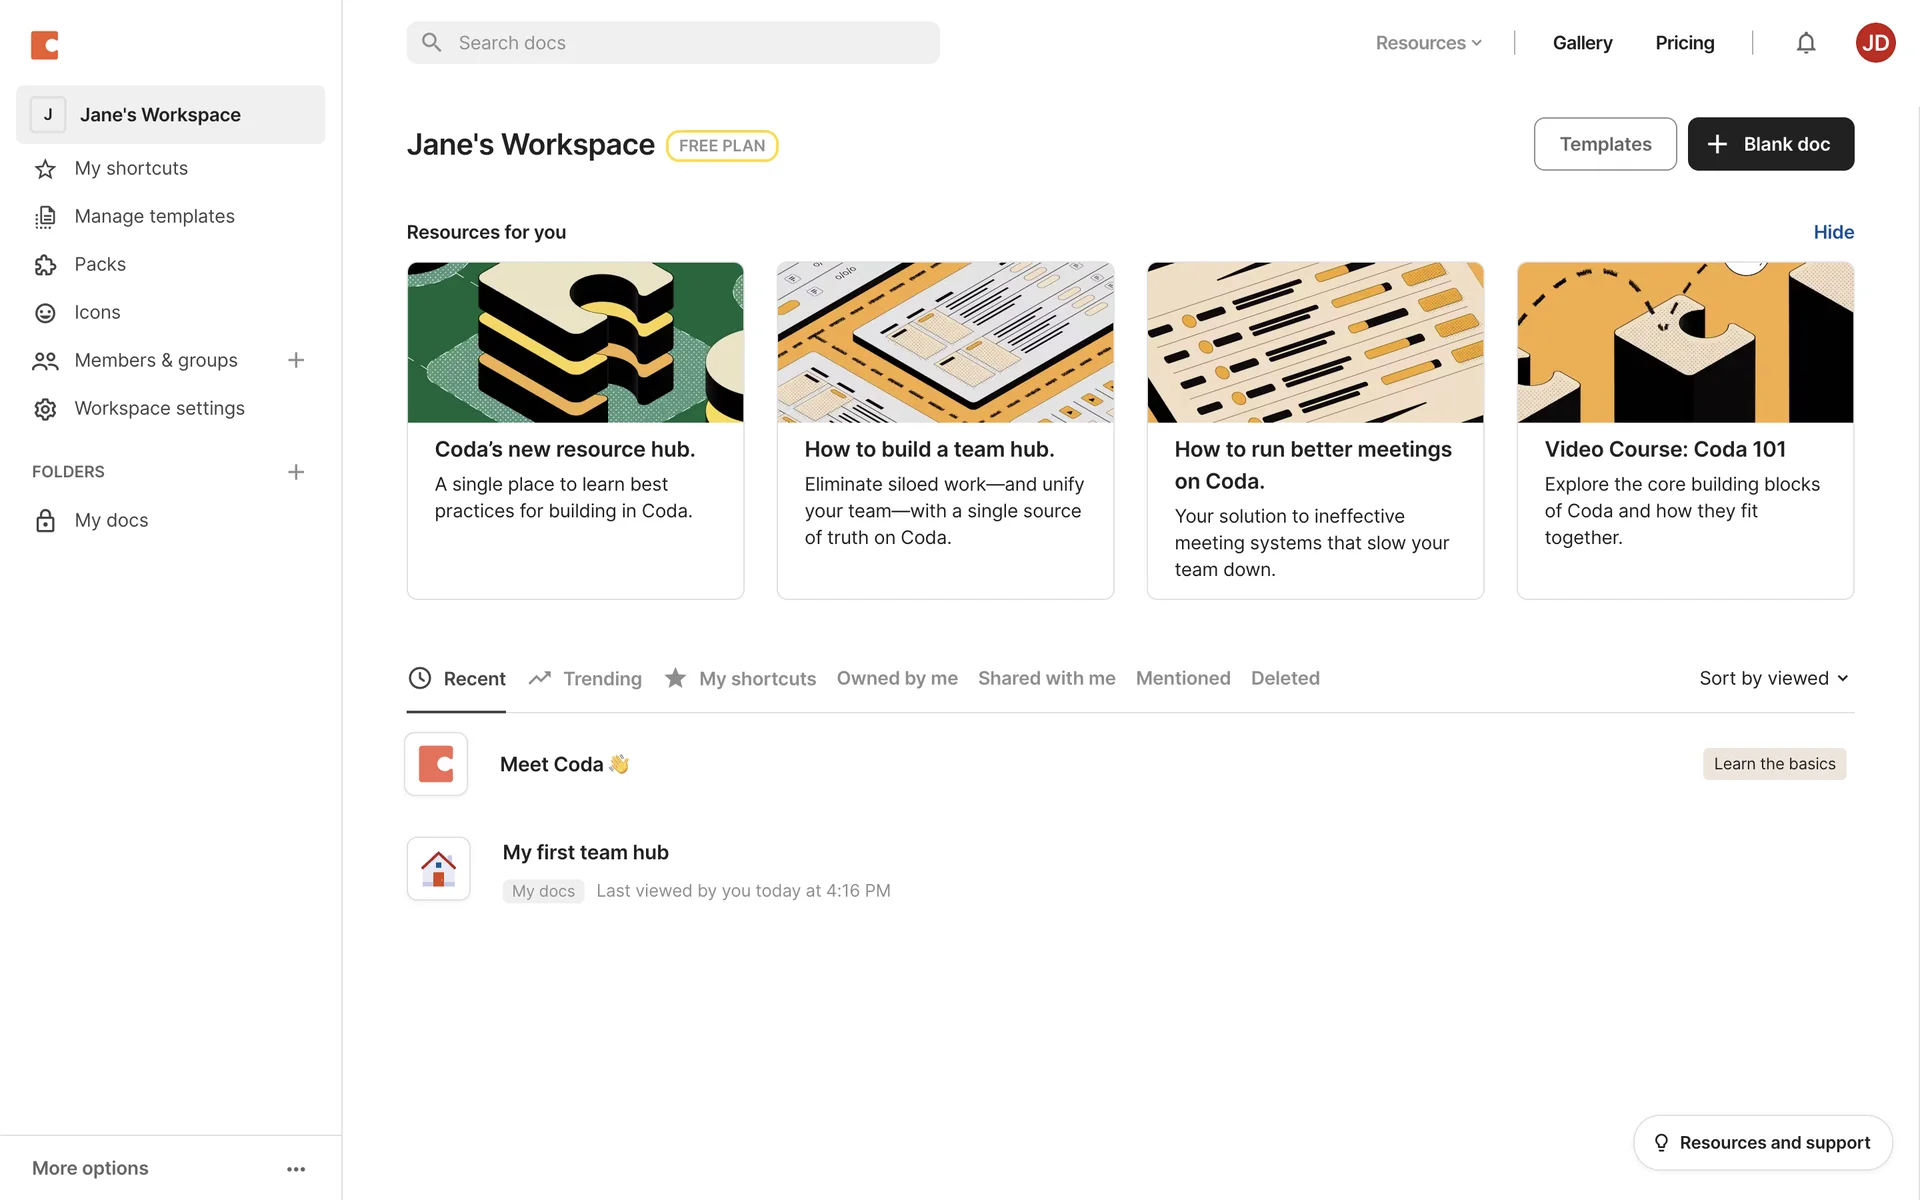1920x1200 pixels.
Task: Switch to the Owned by me tab
Action: [897, 678]
